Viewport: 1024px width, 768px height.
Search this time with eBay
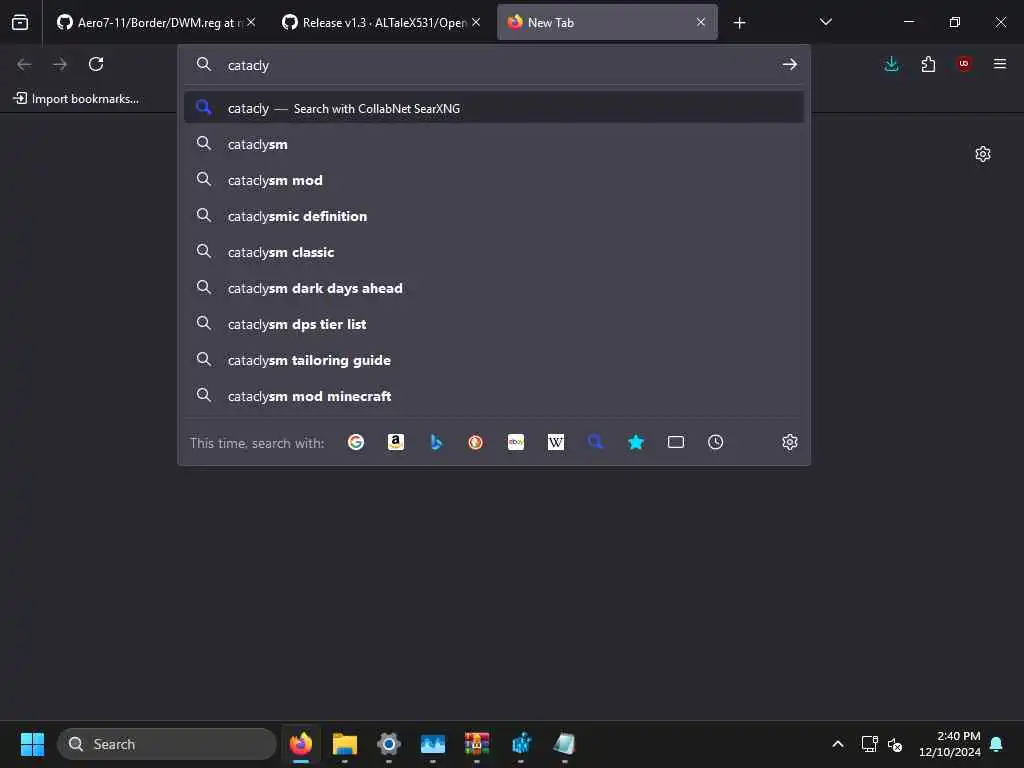tap(516, 442)
